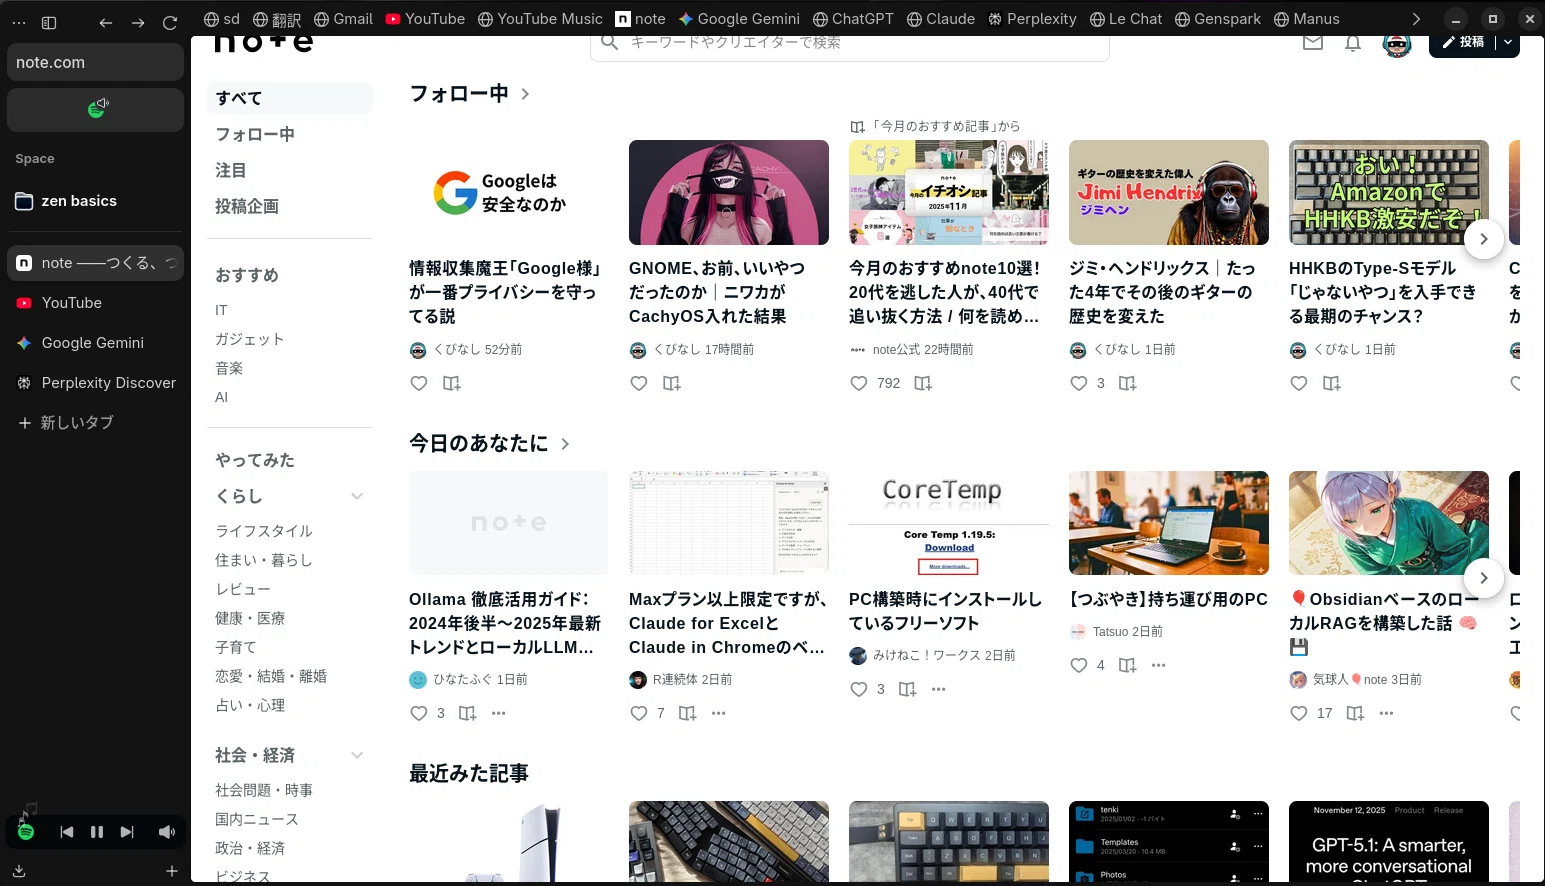
Task: Click the search magnifier icon
Action: coord(609,43)
